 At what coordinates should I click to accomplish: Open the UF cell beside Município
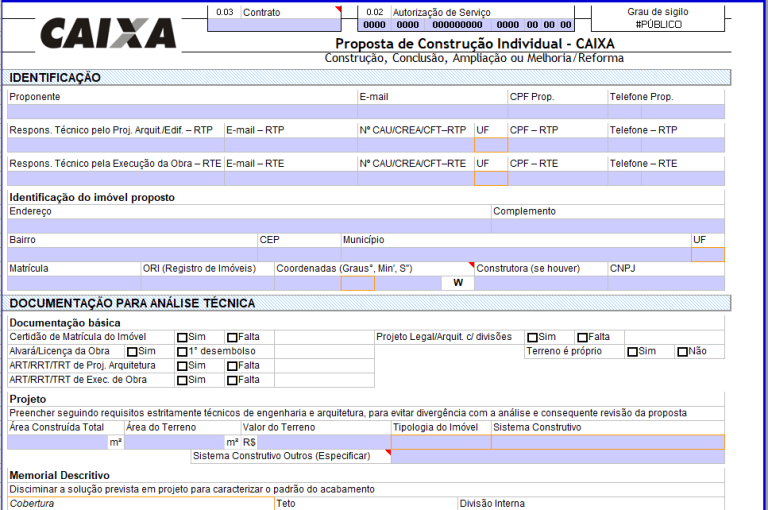707,255
